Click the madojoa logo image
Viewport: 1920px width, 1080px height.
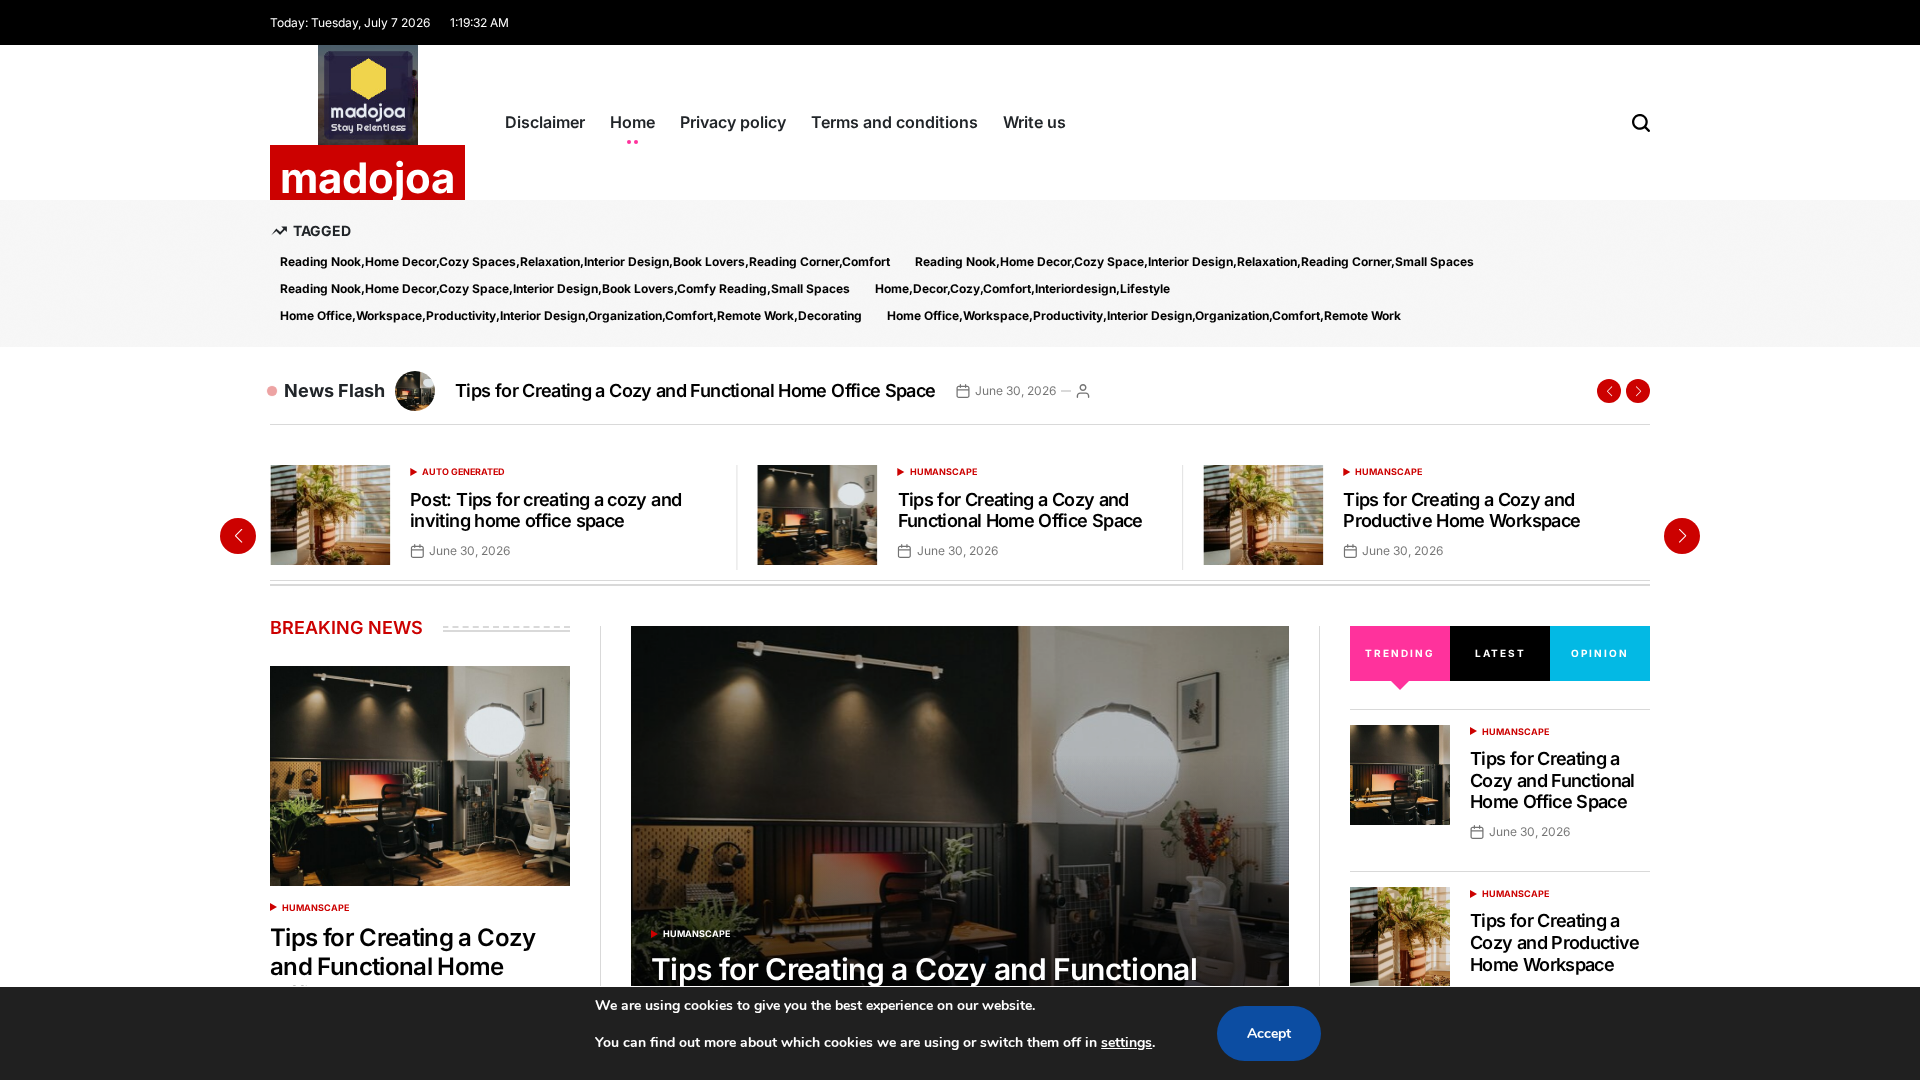[x=368, y=95]
